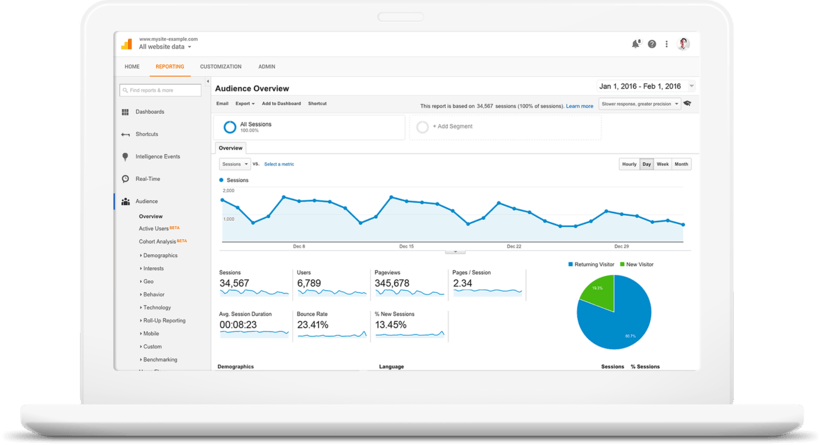The height and width of the screenshot is (445, 821).
Task: Select the Hourly granularity toggle
Action: pos(629,164)
